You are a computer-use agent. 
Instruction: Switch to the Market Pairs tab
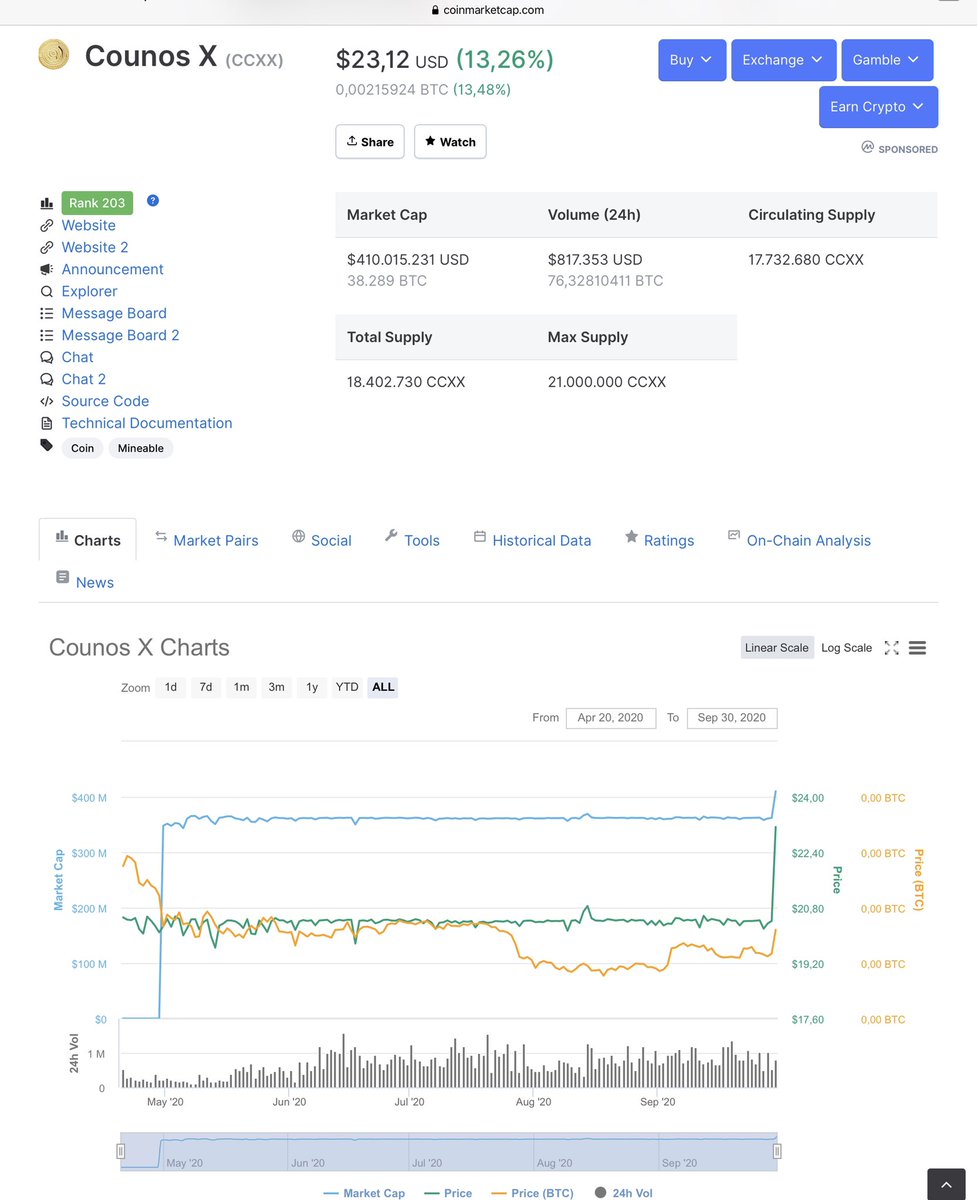pyautogui.click(x=207, y=540)
